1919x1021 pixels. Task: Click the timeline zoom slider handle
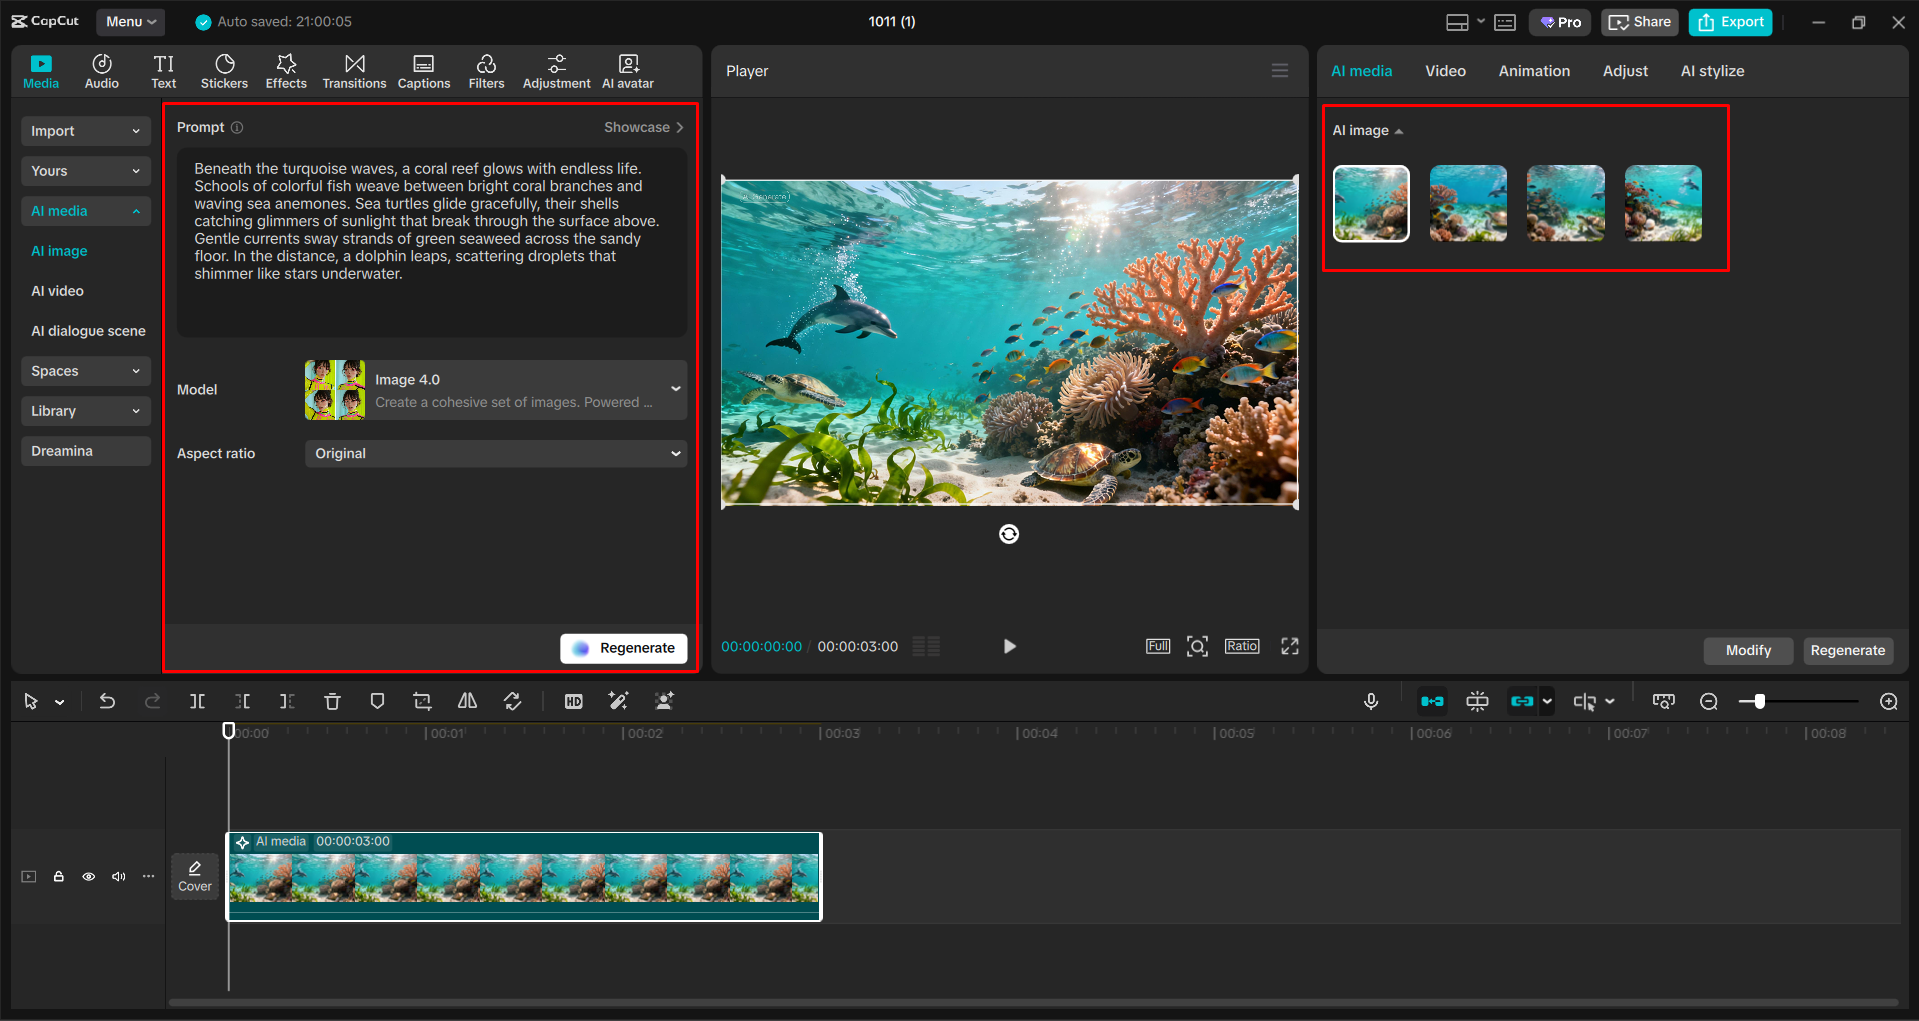point(1759,701)
